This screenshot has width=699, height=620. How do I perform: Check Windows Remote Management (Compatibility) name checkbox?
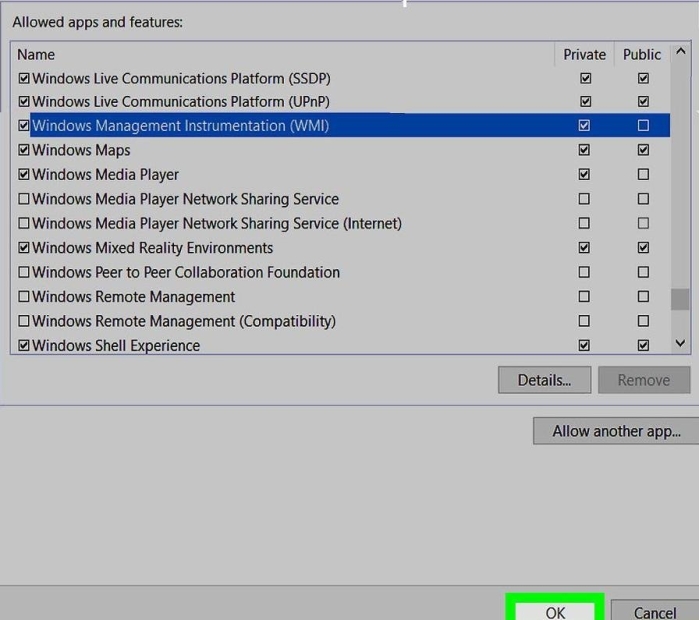[24, 321]
